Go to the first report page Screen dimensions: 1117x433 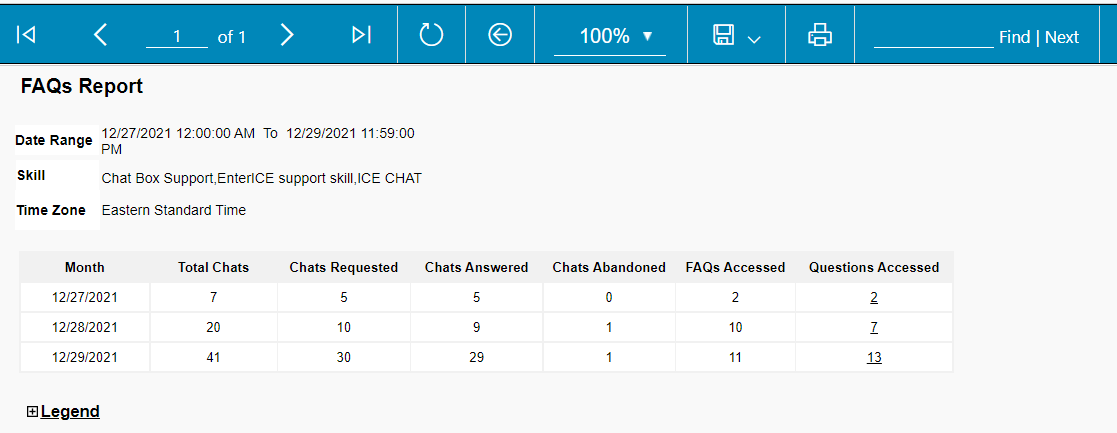click(x=27, y=35)
